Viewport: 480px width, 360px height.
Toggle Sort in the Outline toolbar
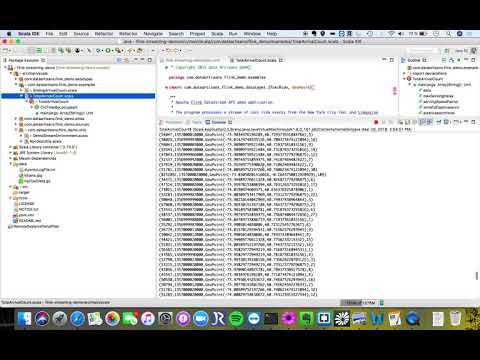[444, 60]
